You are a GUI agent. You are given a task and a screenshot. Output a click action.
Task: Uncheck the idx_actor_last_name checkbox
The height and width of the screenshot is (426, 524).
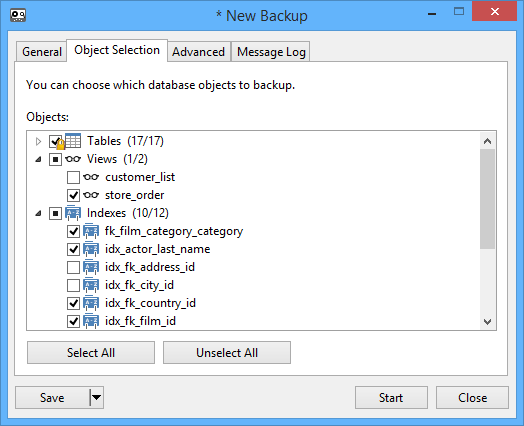point(73,249)
